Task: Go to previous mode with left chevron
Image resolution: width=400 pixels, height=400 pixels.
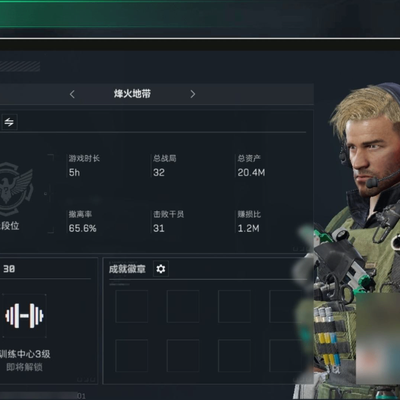Action: point(72,94)
